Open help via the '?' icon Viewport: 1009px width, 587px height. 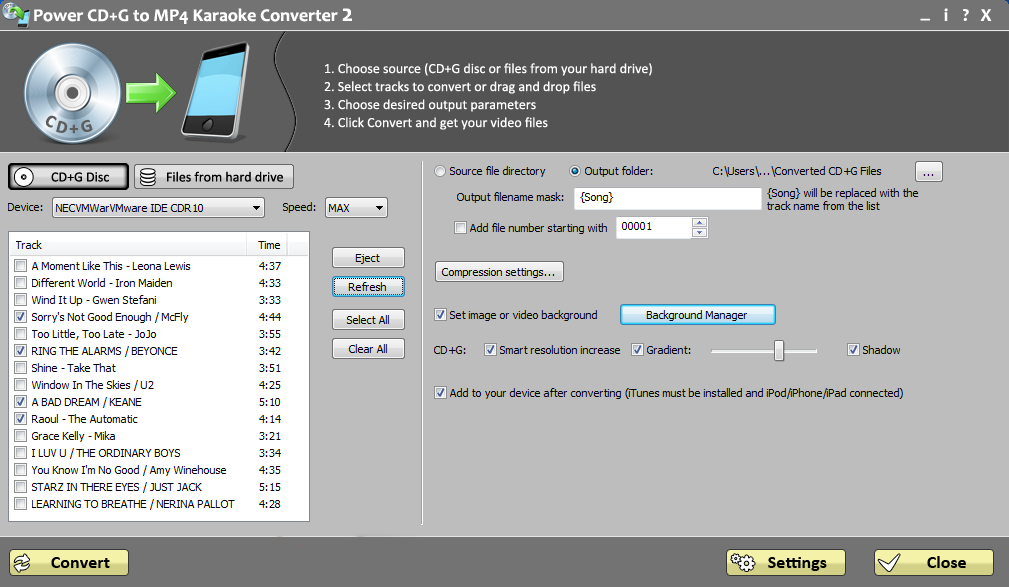click(x=965, y=15)
